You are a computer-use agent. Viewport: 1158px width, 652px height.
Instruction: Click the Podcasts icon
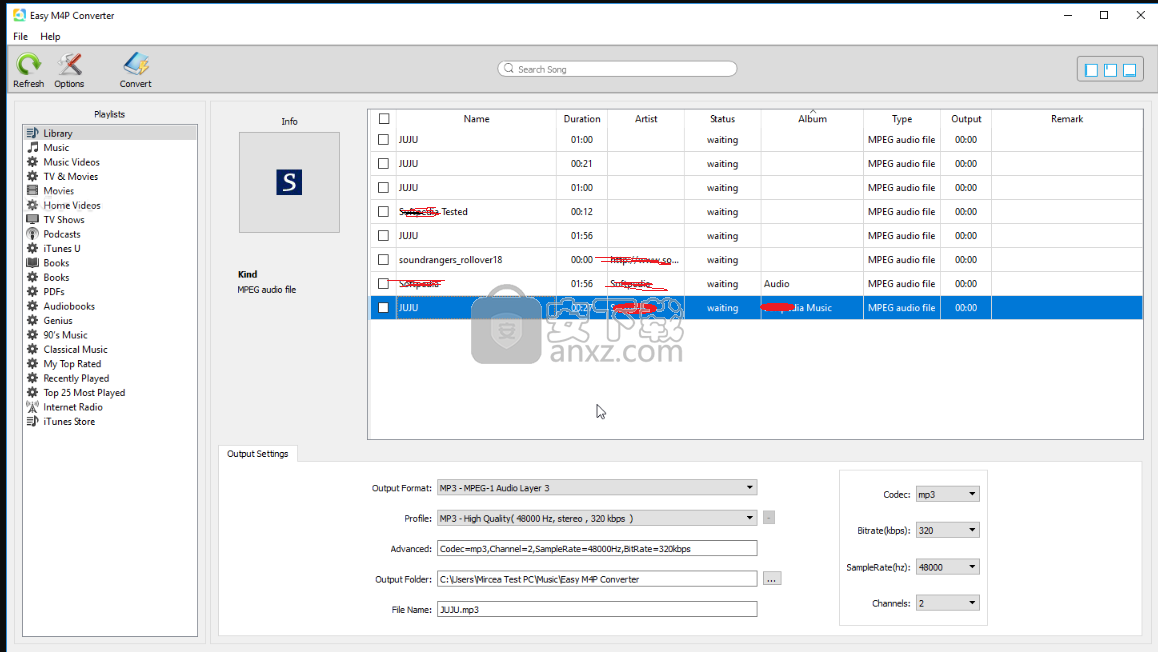32,234
